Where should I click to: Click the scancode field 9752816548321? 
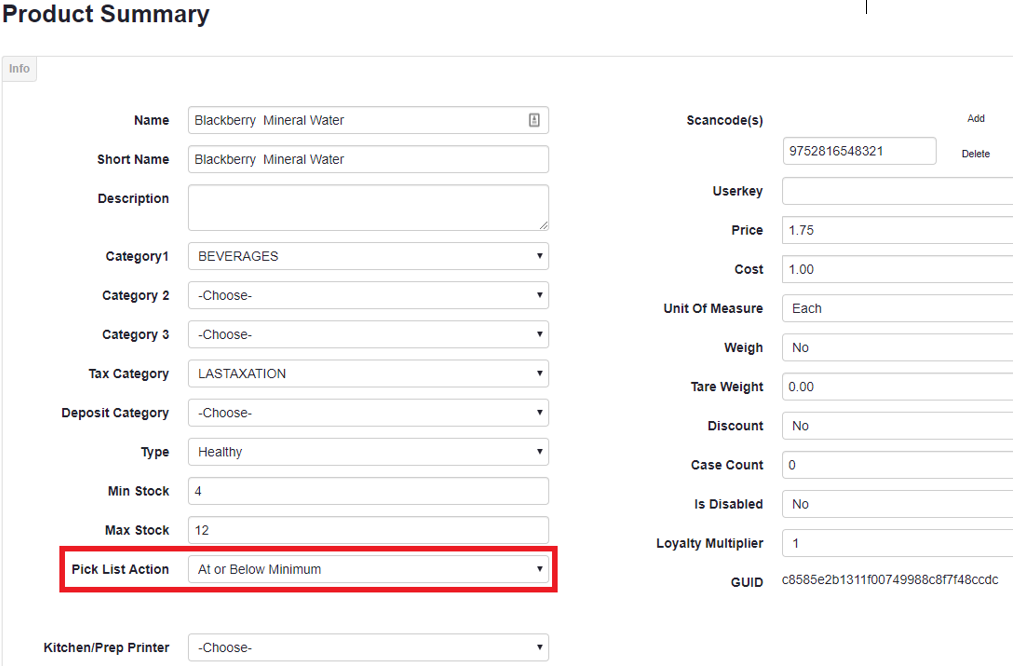click(859, 151)
